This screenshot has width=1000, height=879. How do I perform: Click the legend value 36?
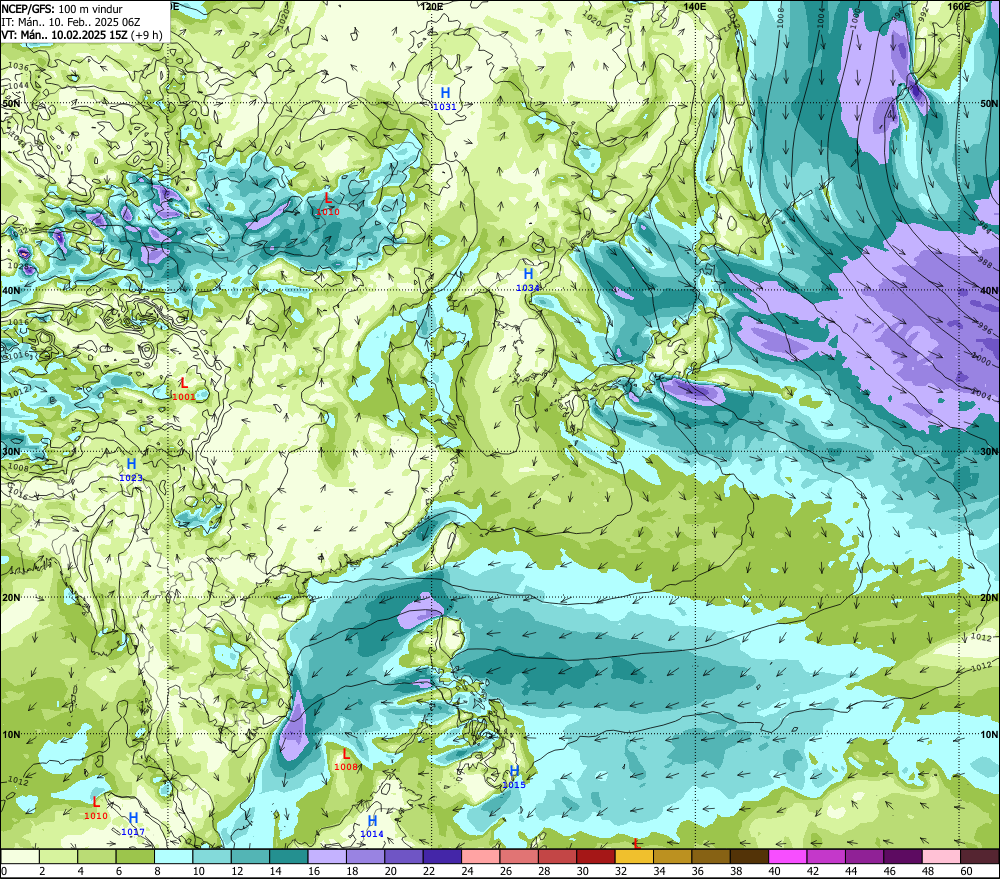coord(698,871)
